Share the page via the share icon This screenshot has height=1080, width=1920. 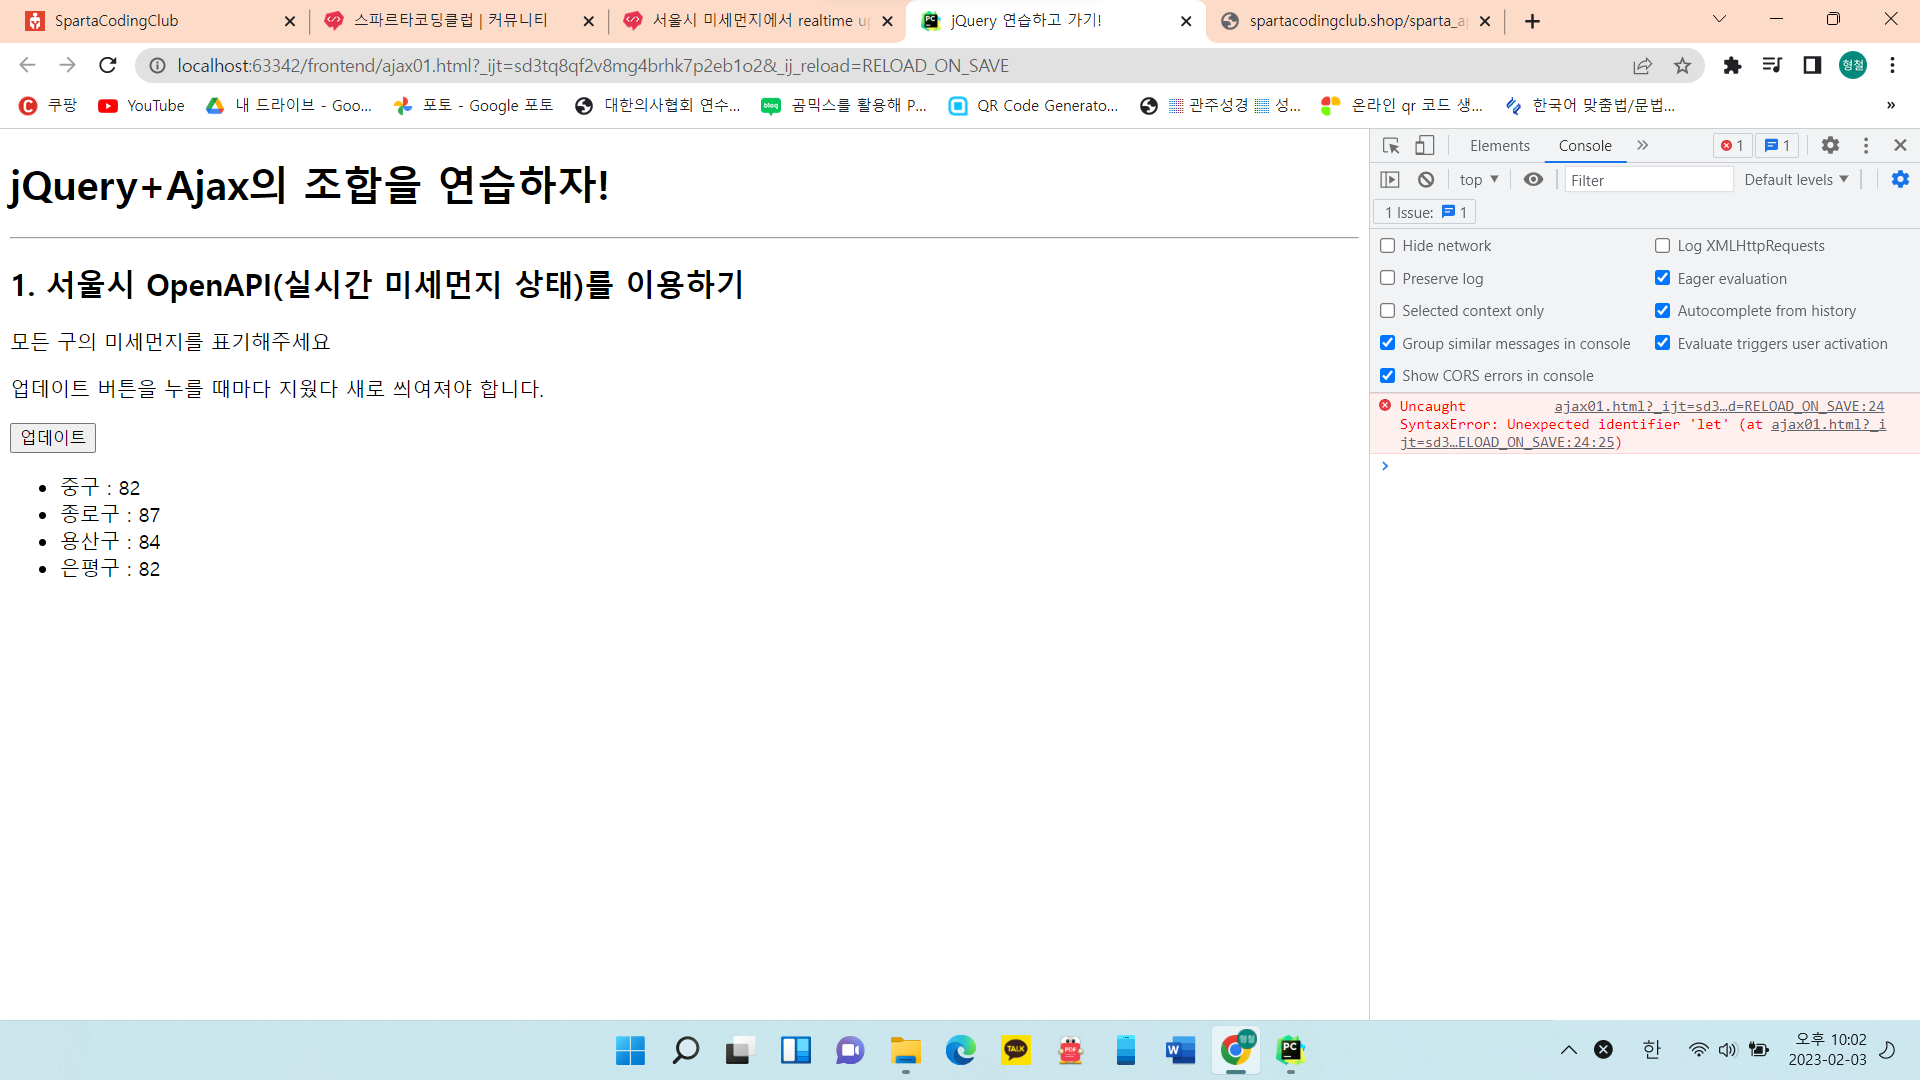coord(1642,66)
